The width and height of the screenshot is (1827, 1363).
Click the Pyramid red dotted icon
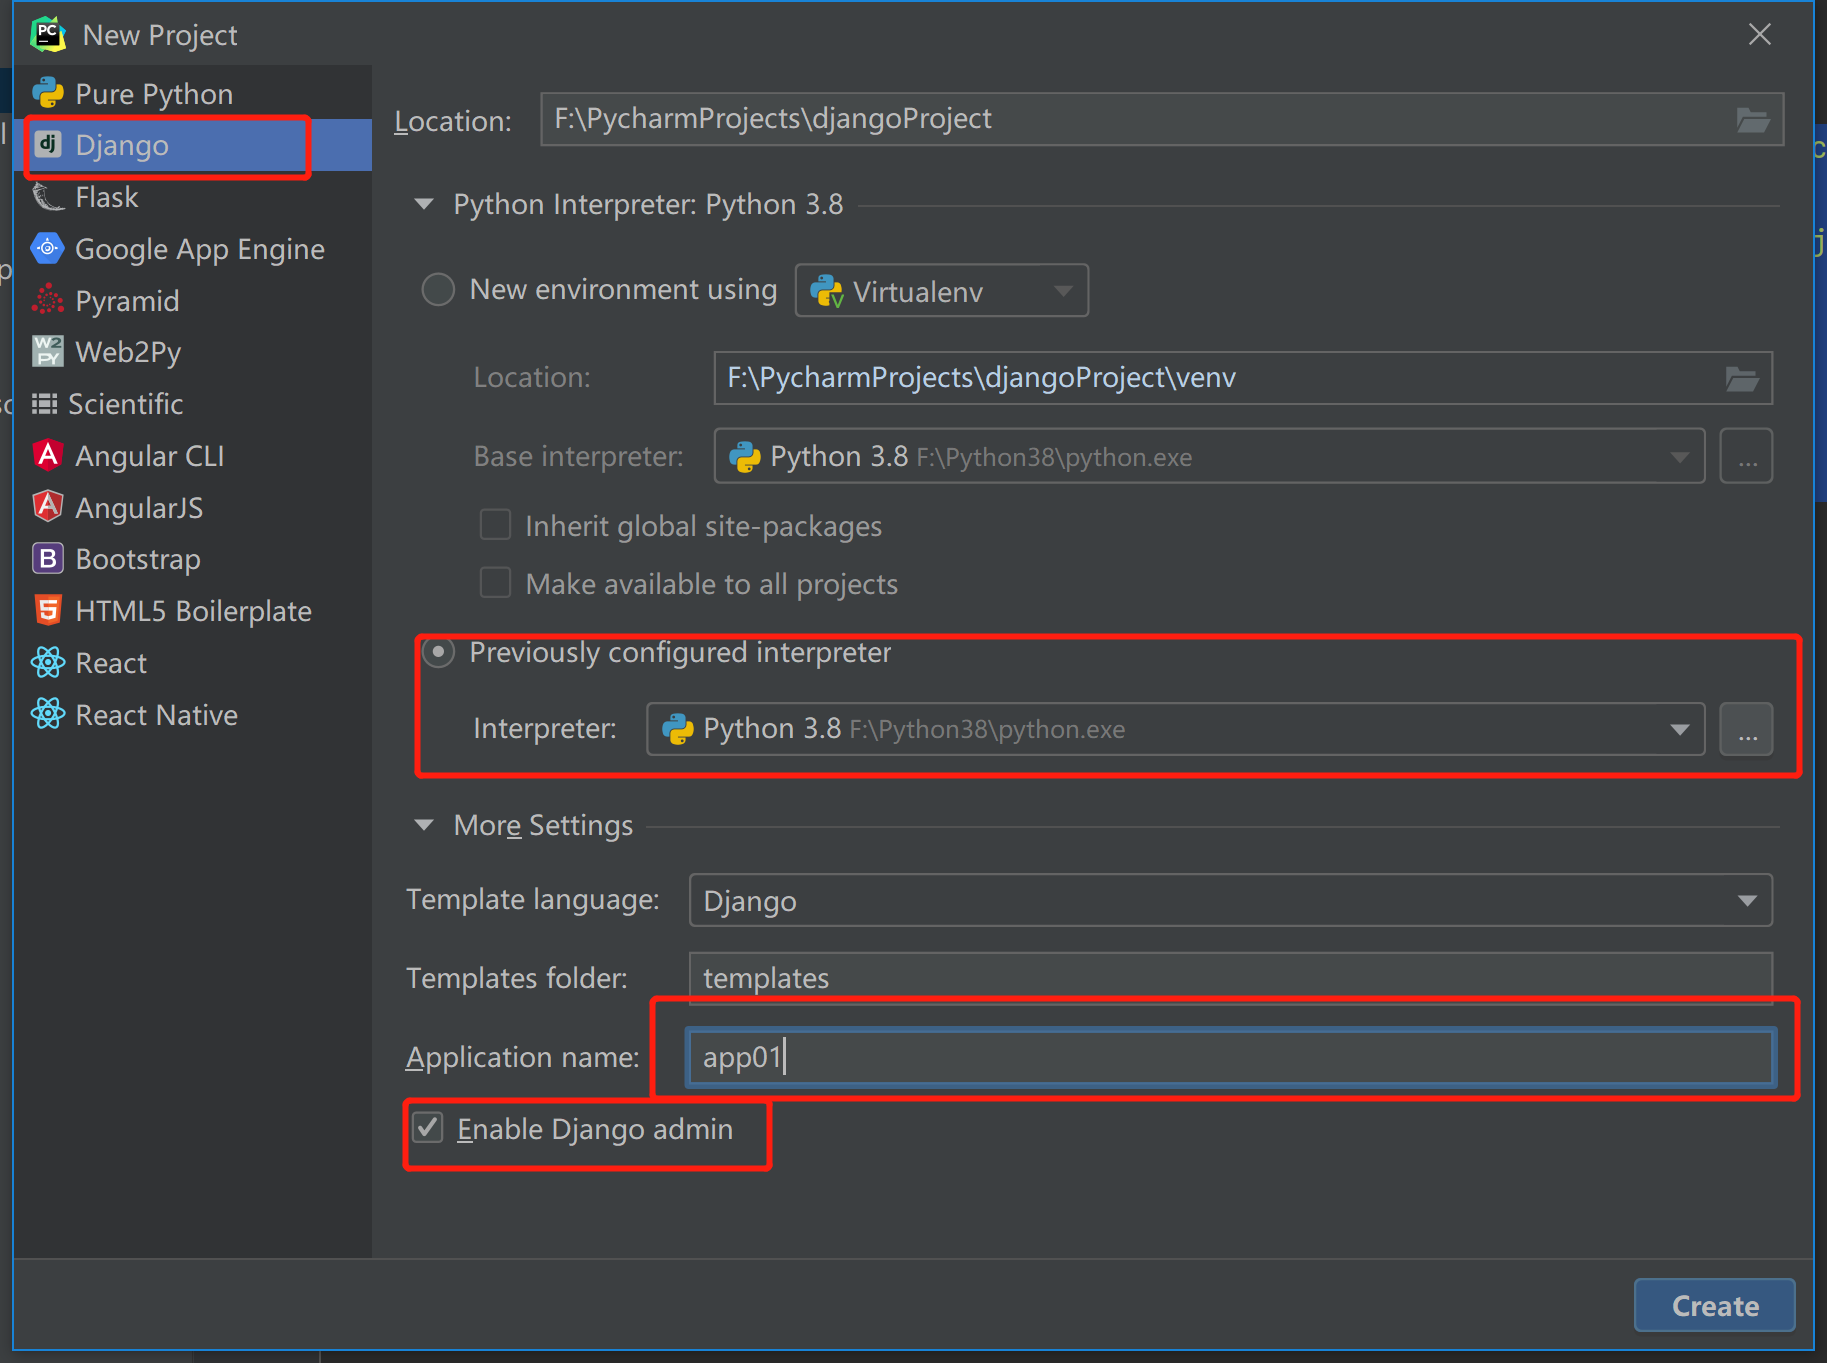coord(47,300)
